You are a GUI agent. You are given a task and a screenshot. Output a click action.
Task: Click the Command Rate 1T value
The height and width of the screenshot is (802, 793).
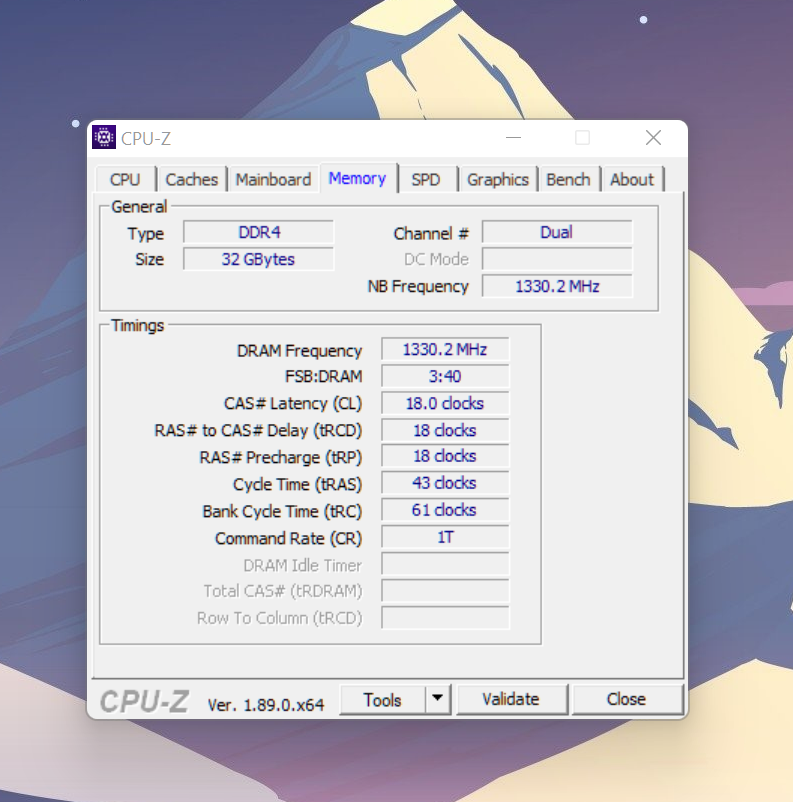coord(446,537)
